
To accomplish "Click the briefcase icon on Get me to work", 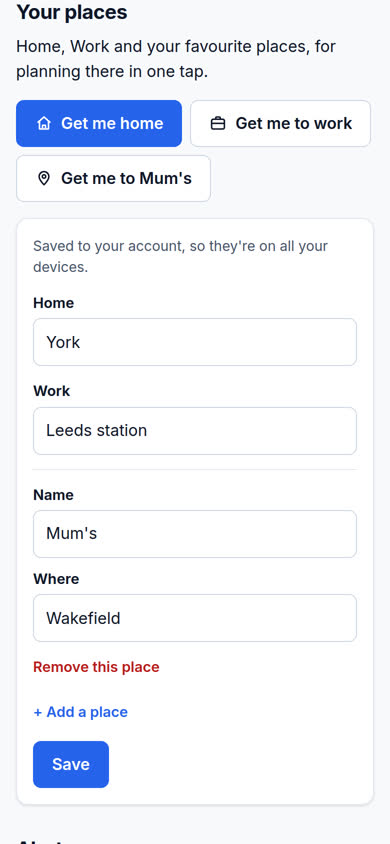I will (x=217, y=124).
